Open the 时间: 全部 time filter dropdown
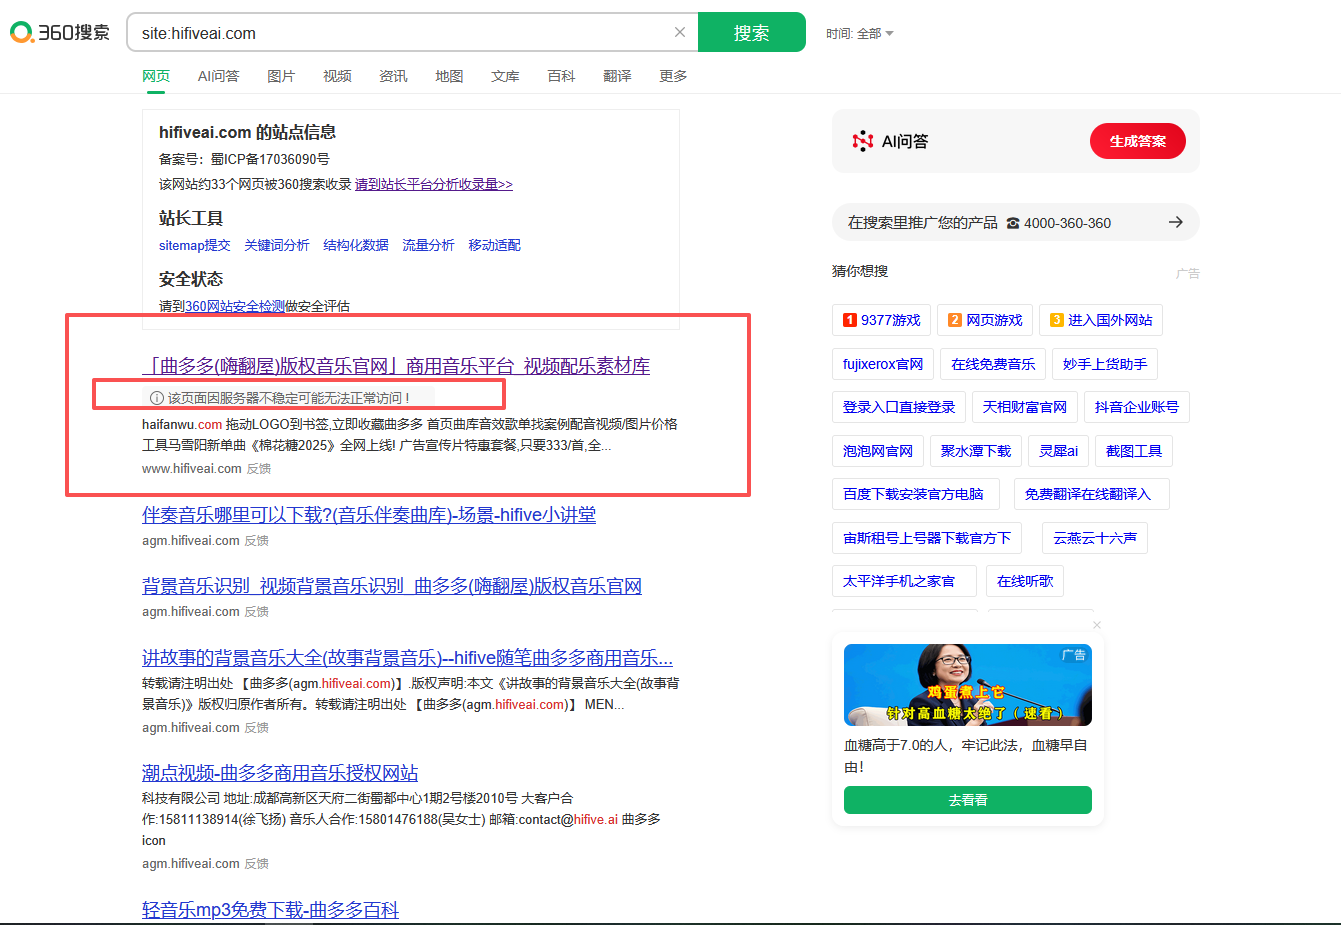1341x925 pixels. coord(860,33)
